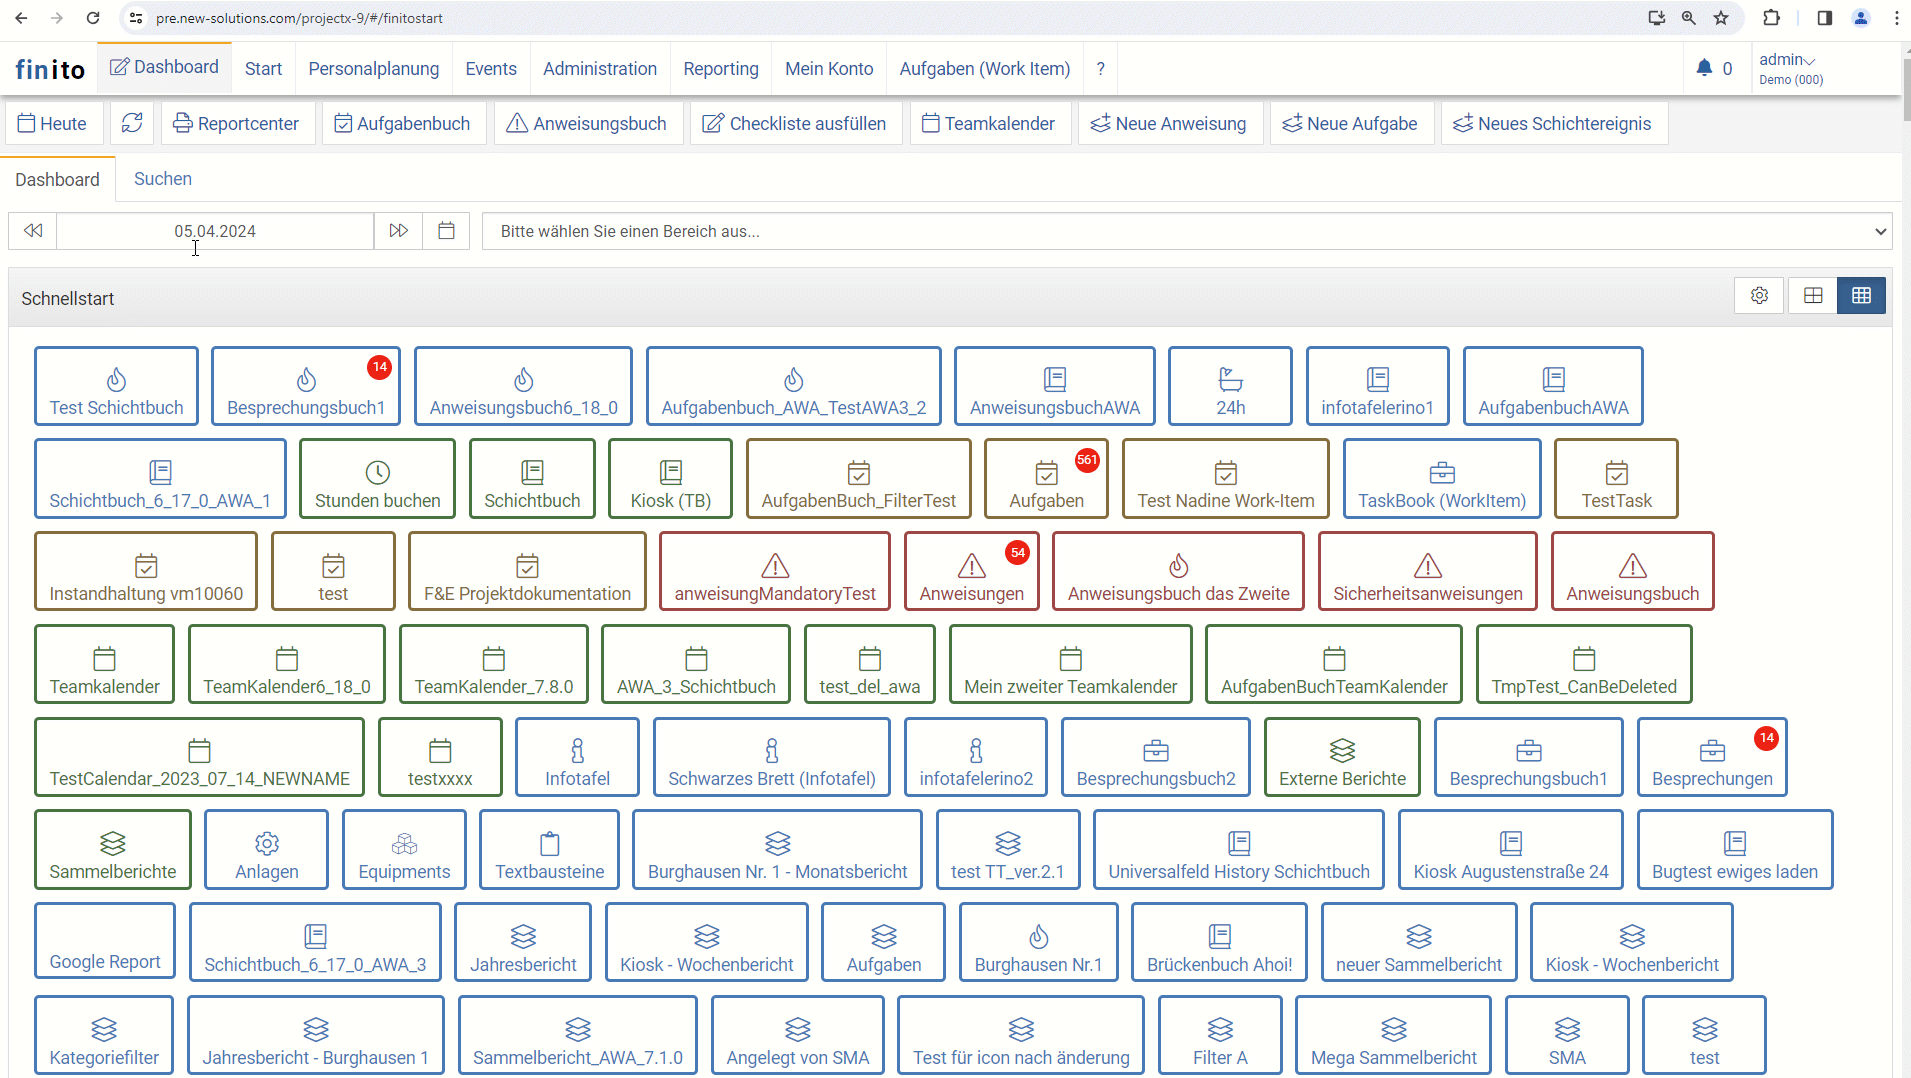Click the notification bell icon
Image resolution: width=1911 pixels, height=1078 pixels.
point(1704,68)
